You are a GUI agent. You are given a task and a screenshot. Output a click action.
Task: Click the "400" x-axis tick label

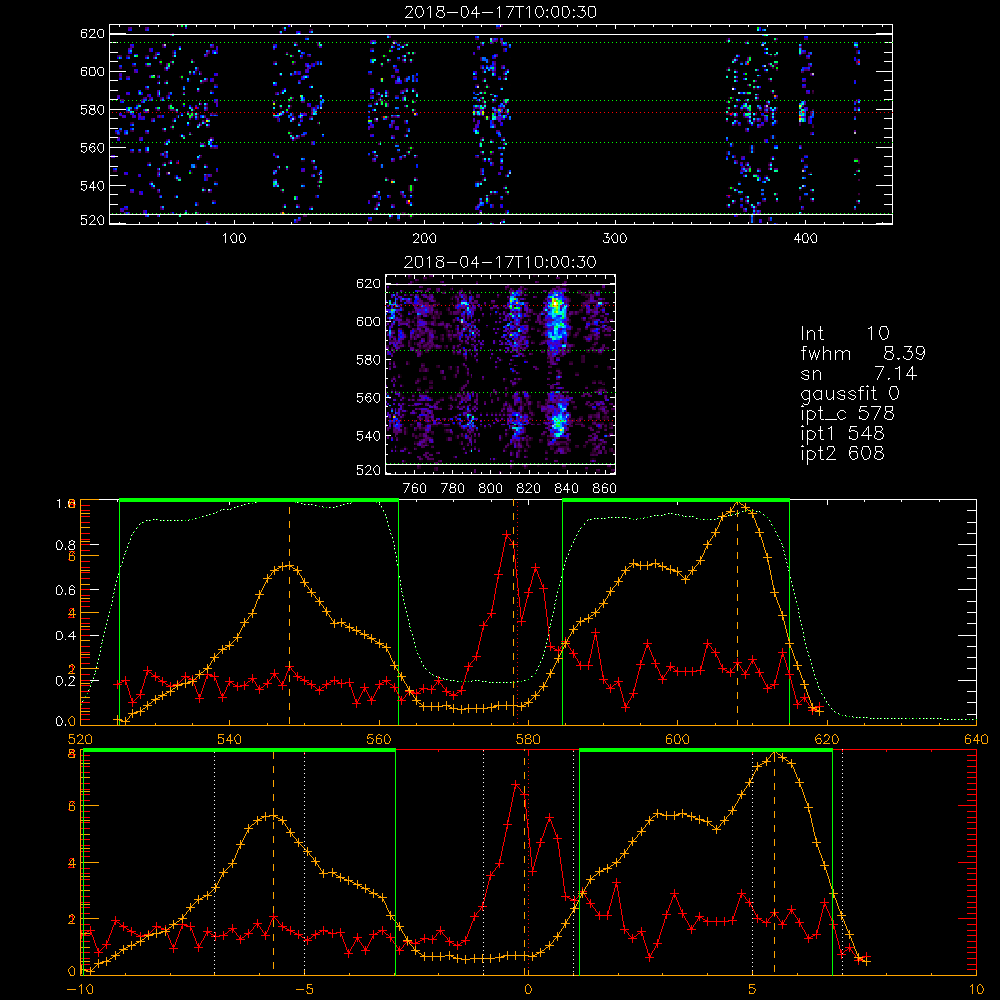[x=805, y=239]
